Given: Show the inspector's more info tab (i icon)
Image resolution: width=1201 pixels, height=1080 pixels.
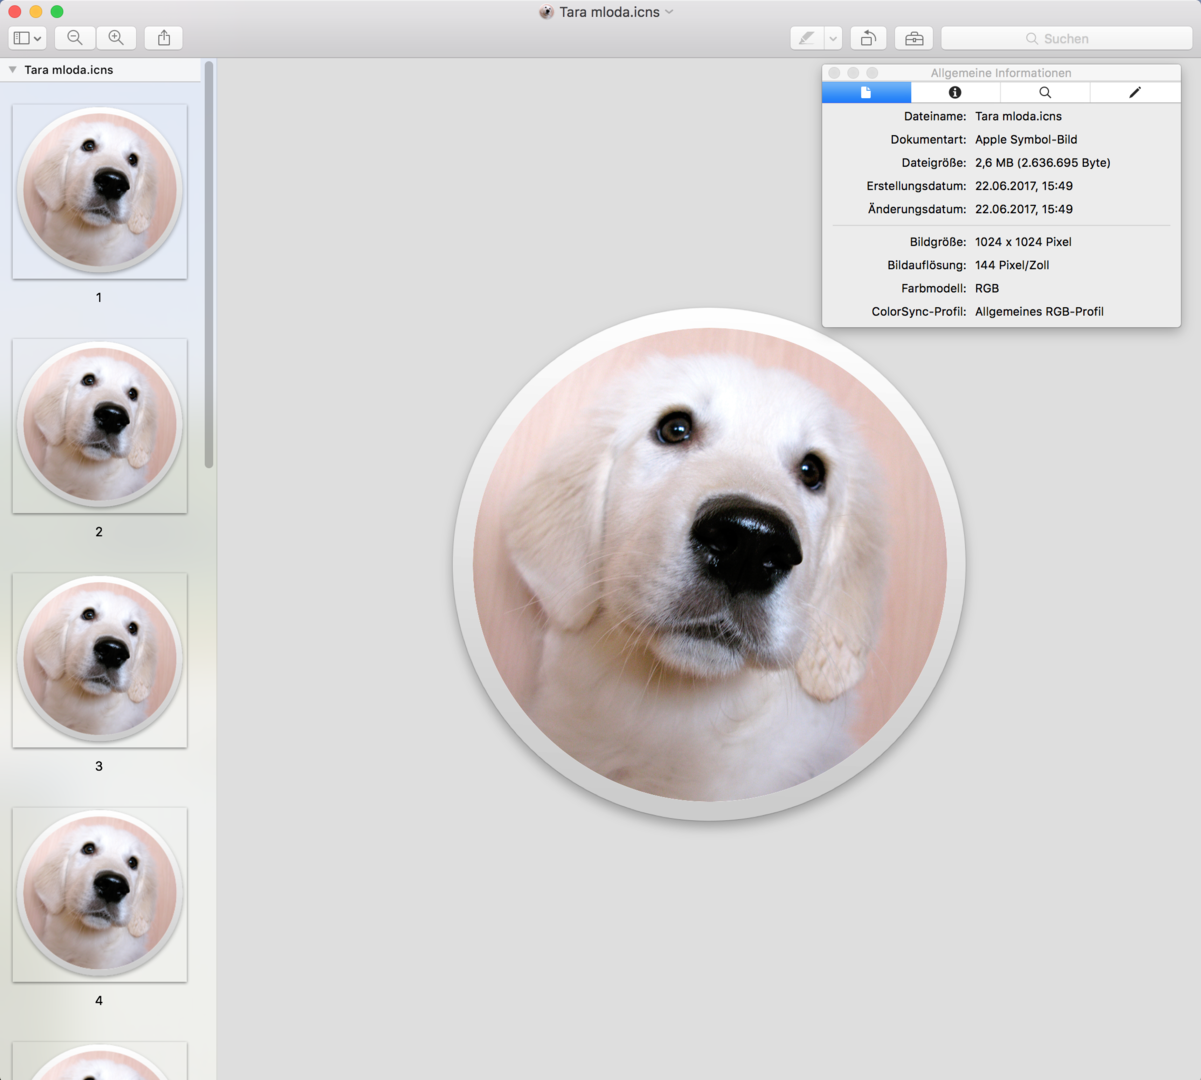Looking at the screenshot, I should 955,92.
